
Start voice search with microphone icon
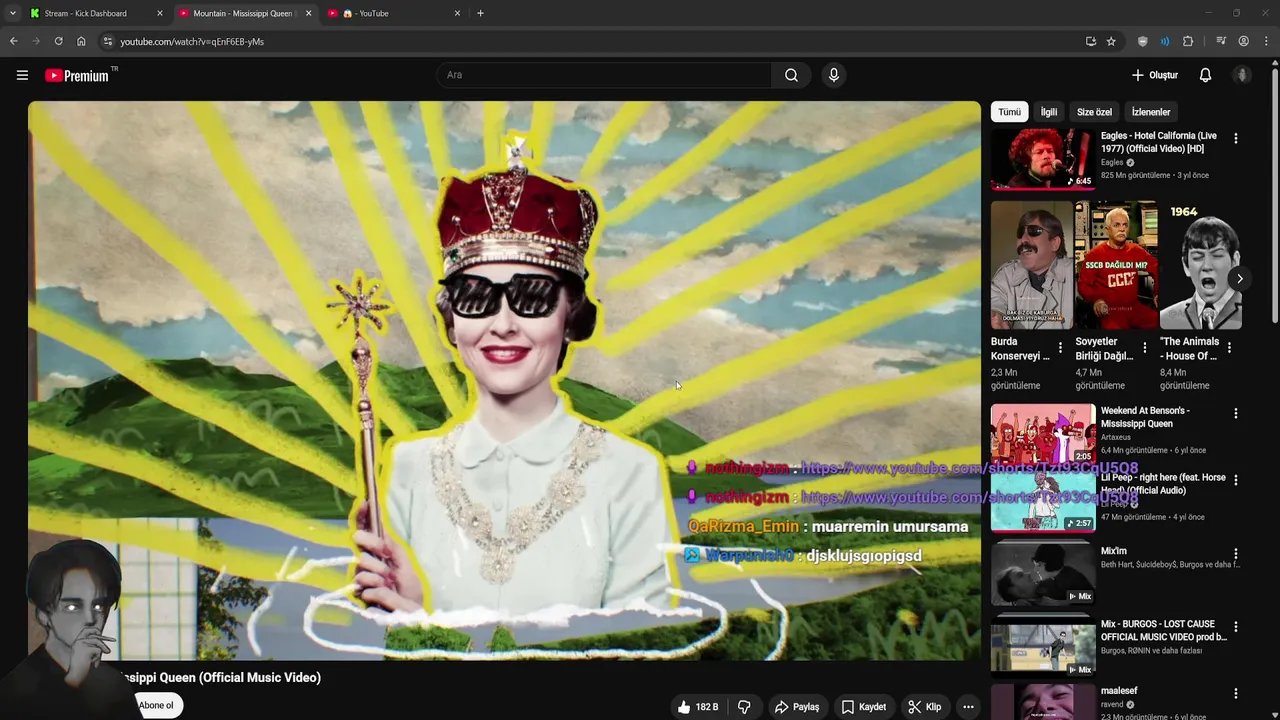click(833, 75)
